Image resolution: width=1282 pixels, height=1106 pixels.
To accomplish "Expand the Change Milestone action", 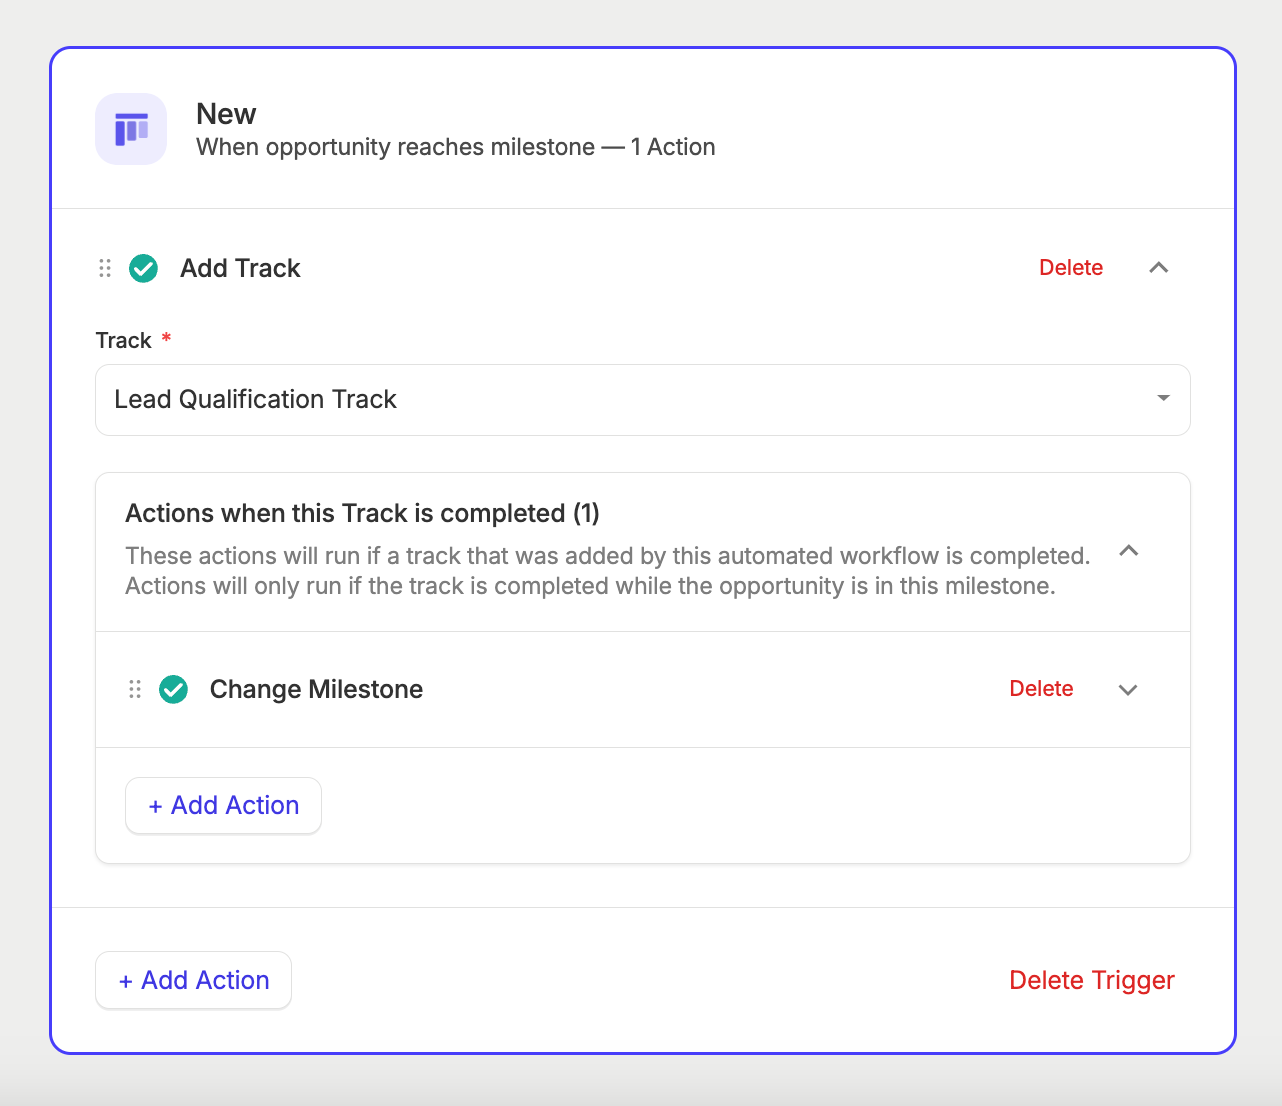I will 1128,690.
